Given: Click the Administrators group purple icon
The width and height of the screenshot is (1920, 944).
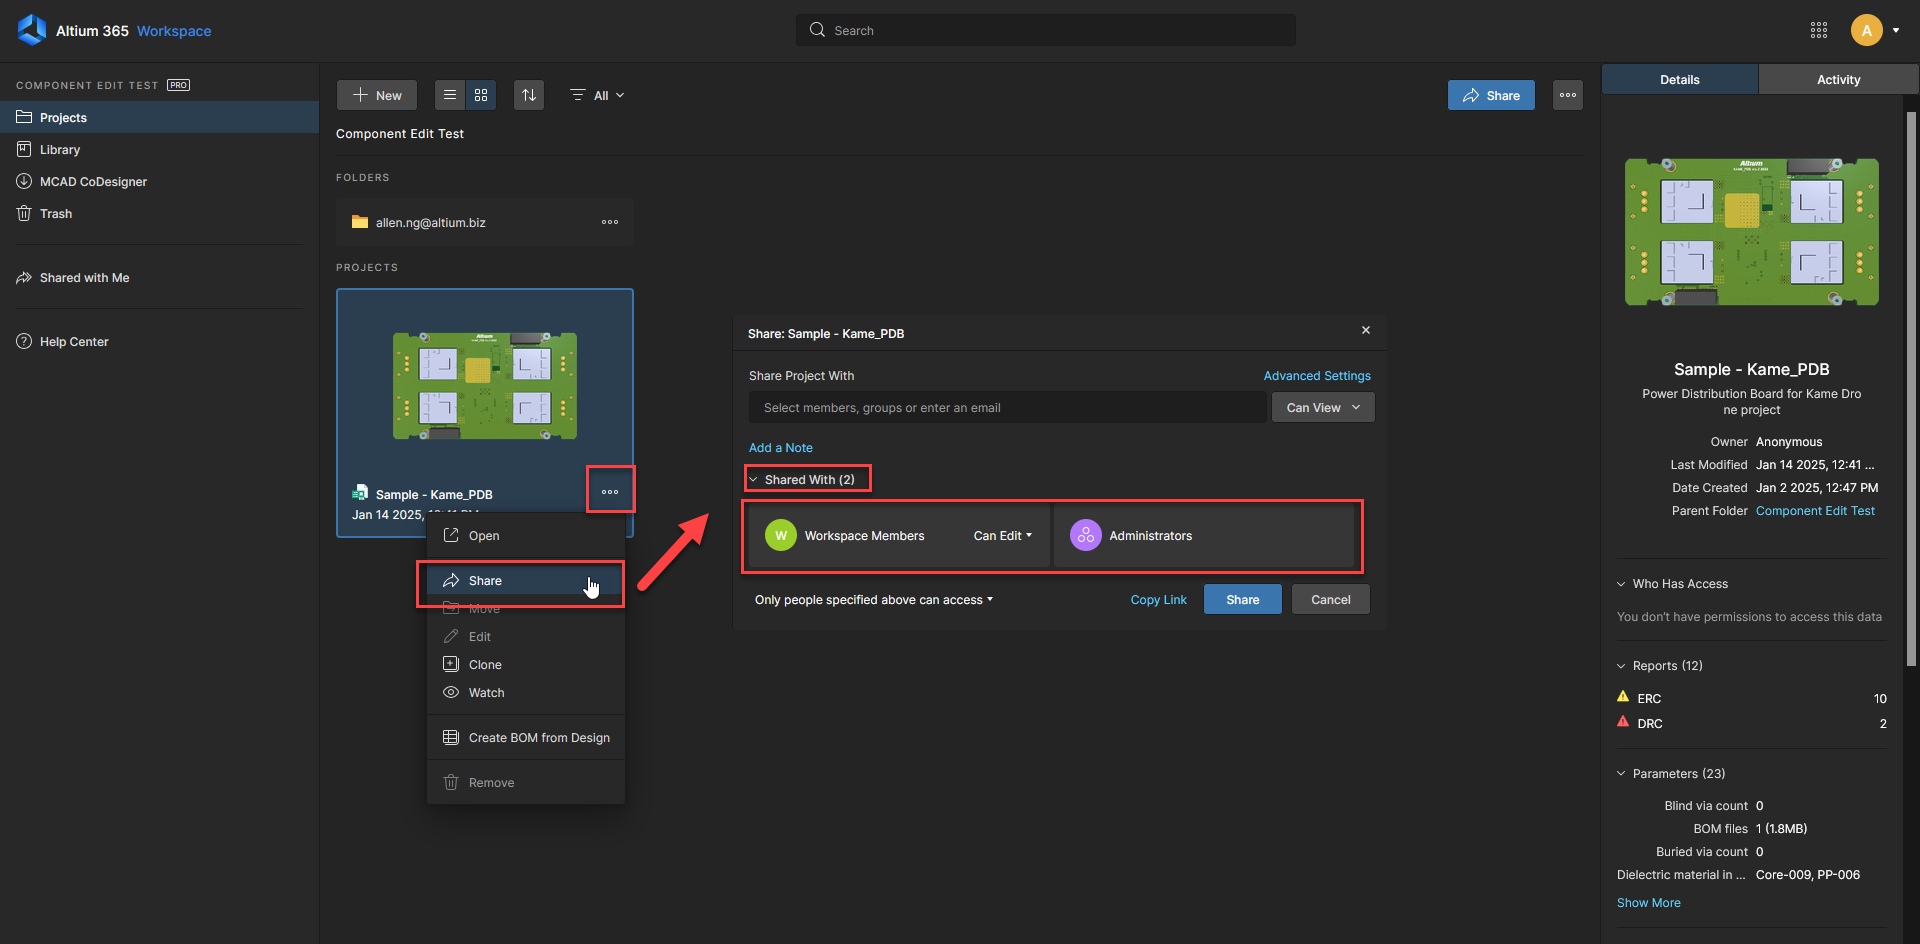Looking at the screenshot, I should [x=1086, y=536].
